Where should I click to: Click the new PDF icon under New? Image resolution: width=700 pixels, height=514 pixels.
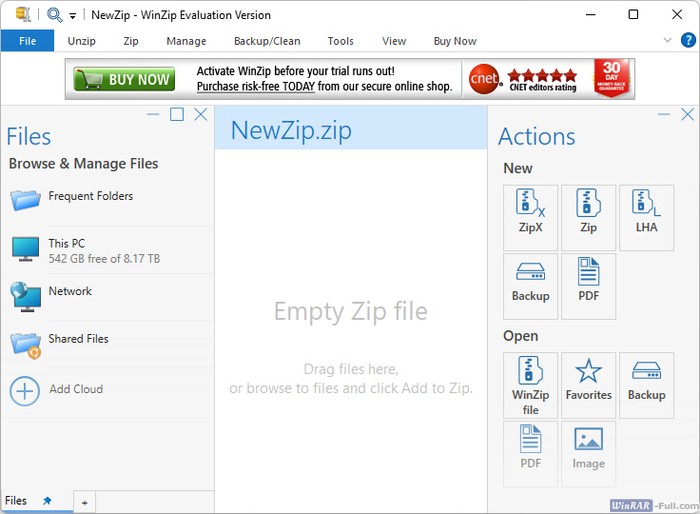[588, 285]
